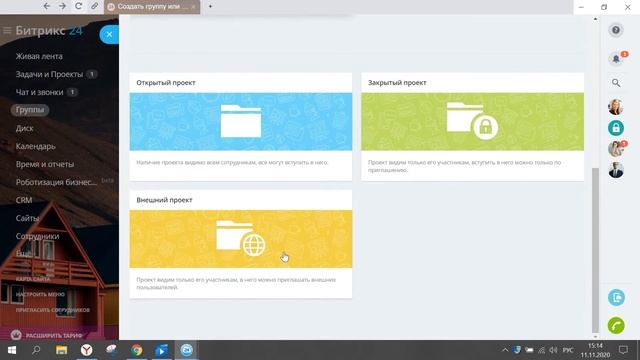Open Чат и звонки menu item
640x360 pixels.
pyautogui.click(x=39, y=92)
